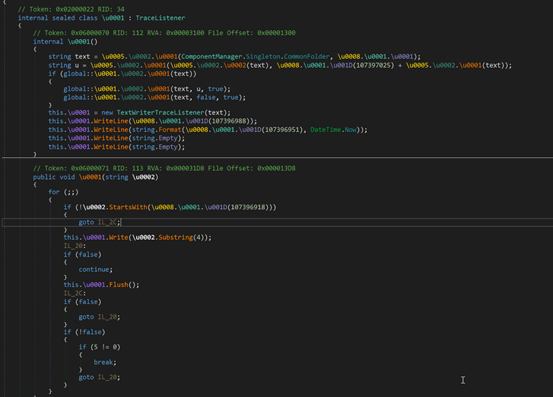This screenshot has width=553, height=397.
Task: Click the continue keyword
Action: click(x=94, y=269)
